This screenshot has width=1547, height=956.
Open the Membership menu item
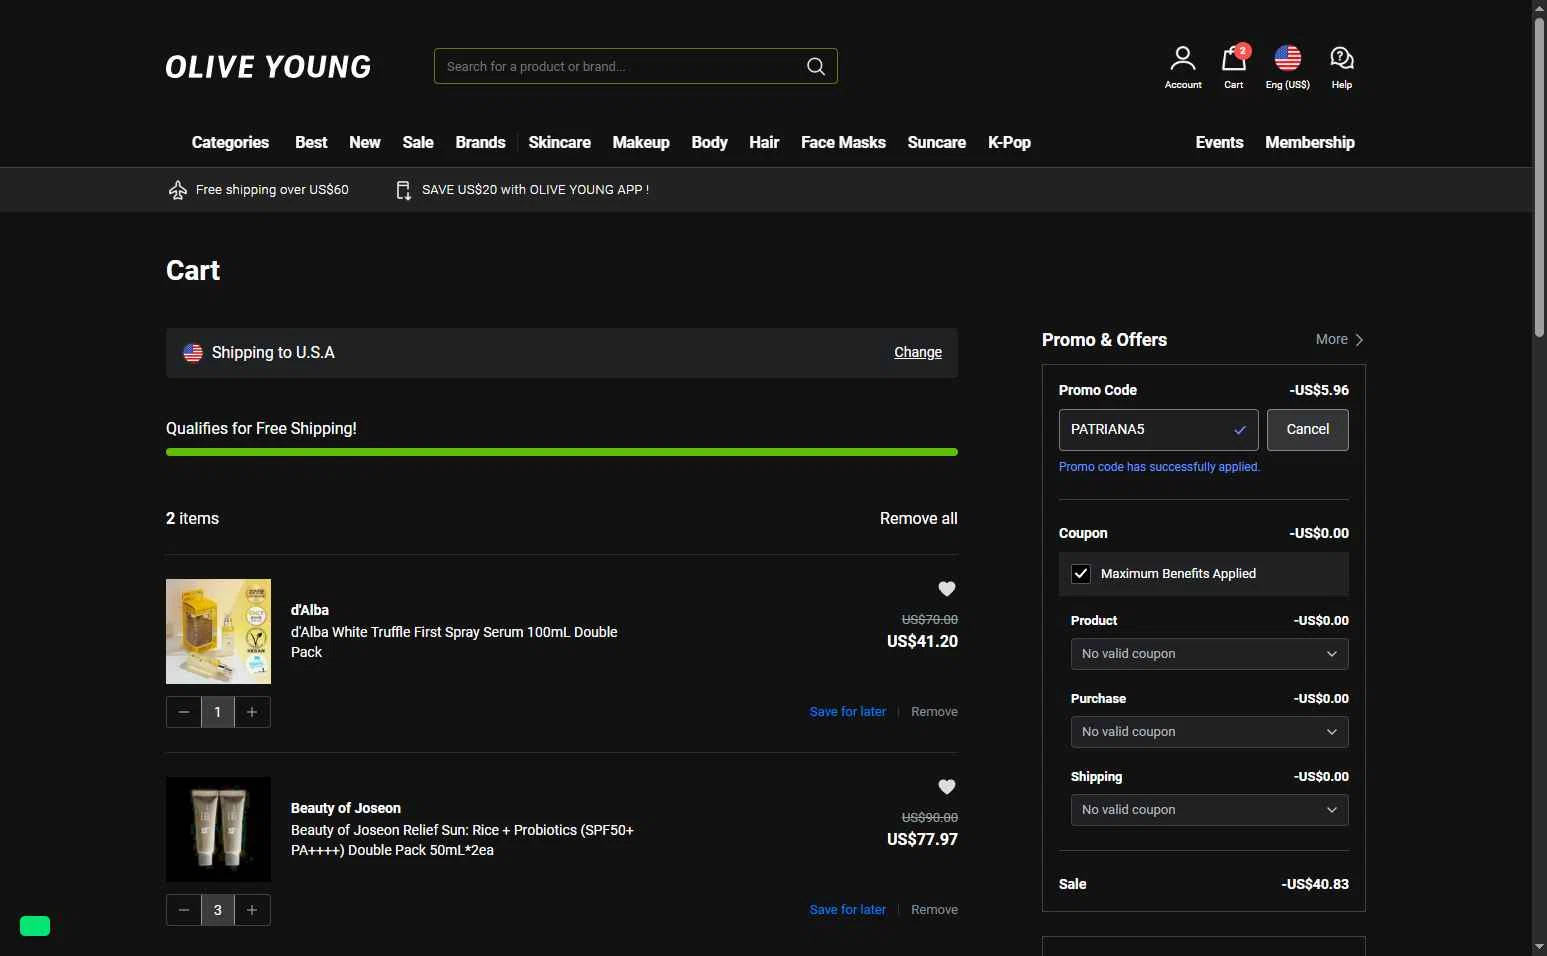tap(1309, 143)
